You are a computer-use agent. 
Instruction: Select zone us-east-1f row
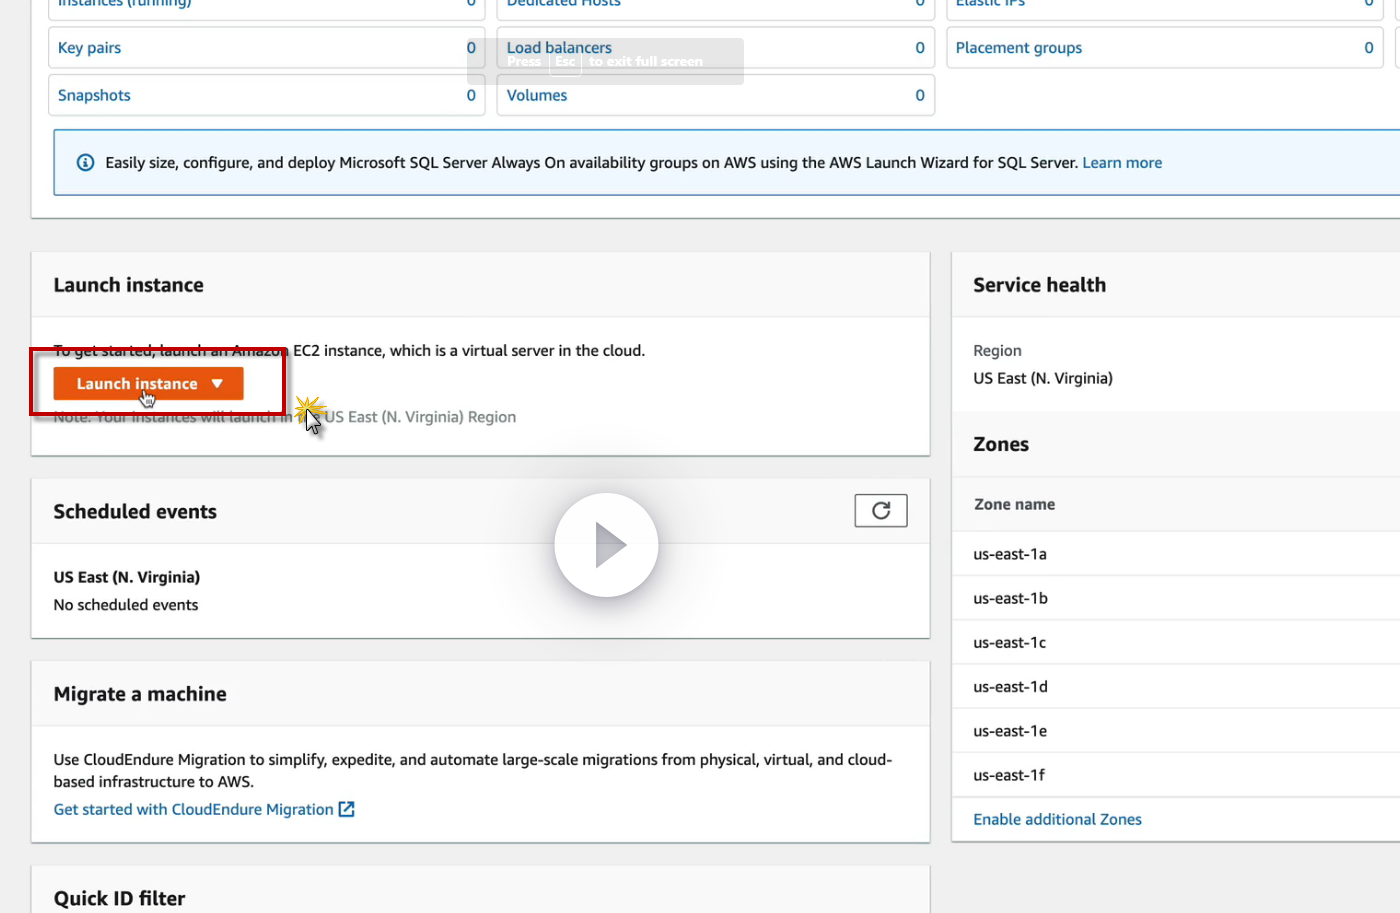1010,775
